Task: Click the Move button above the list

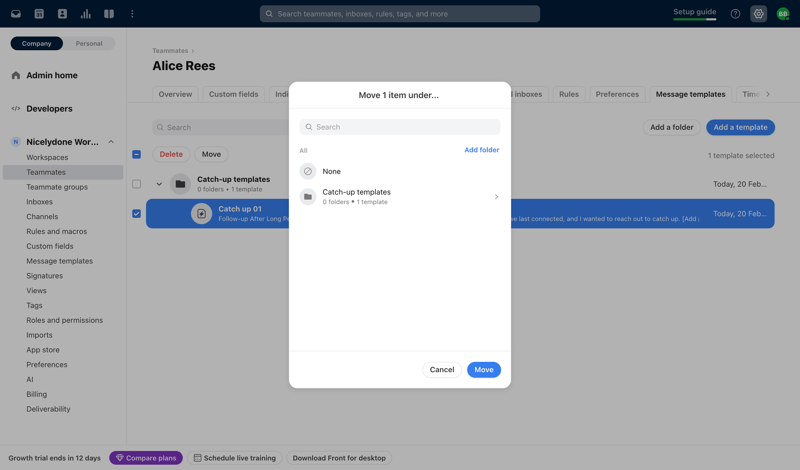Action: (211, 154)
